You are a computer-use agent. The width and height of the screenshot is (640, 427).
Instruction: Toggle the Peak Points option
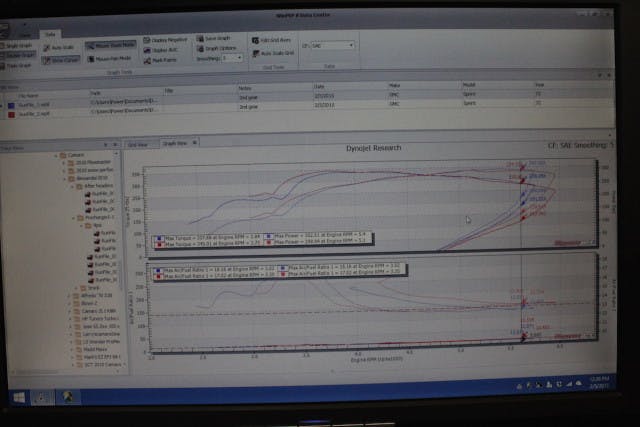coord(163,61)
